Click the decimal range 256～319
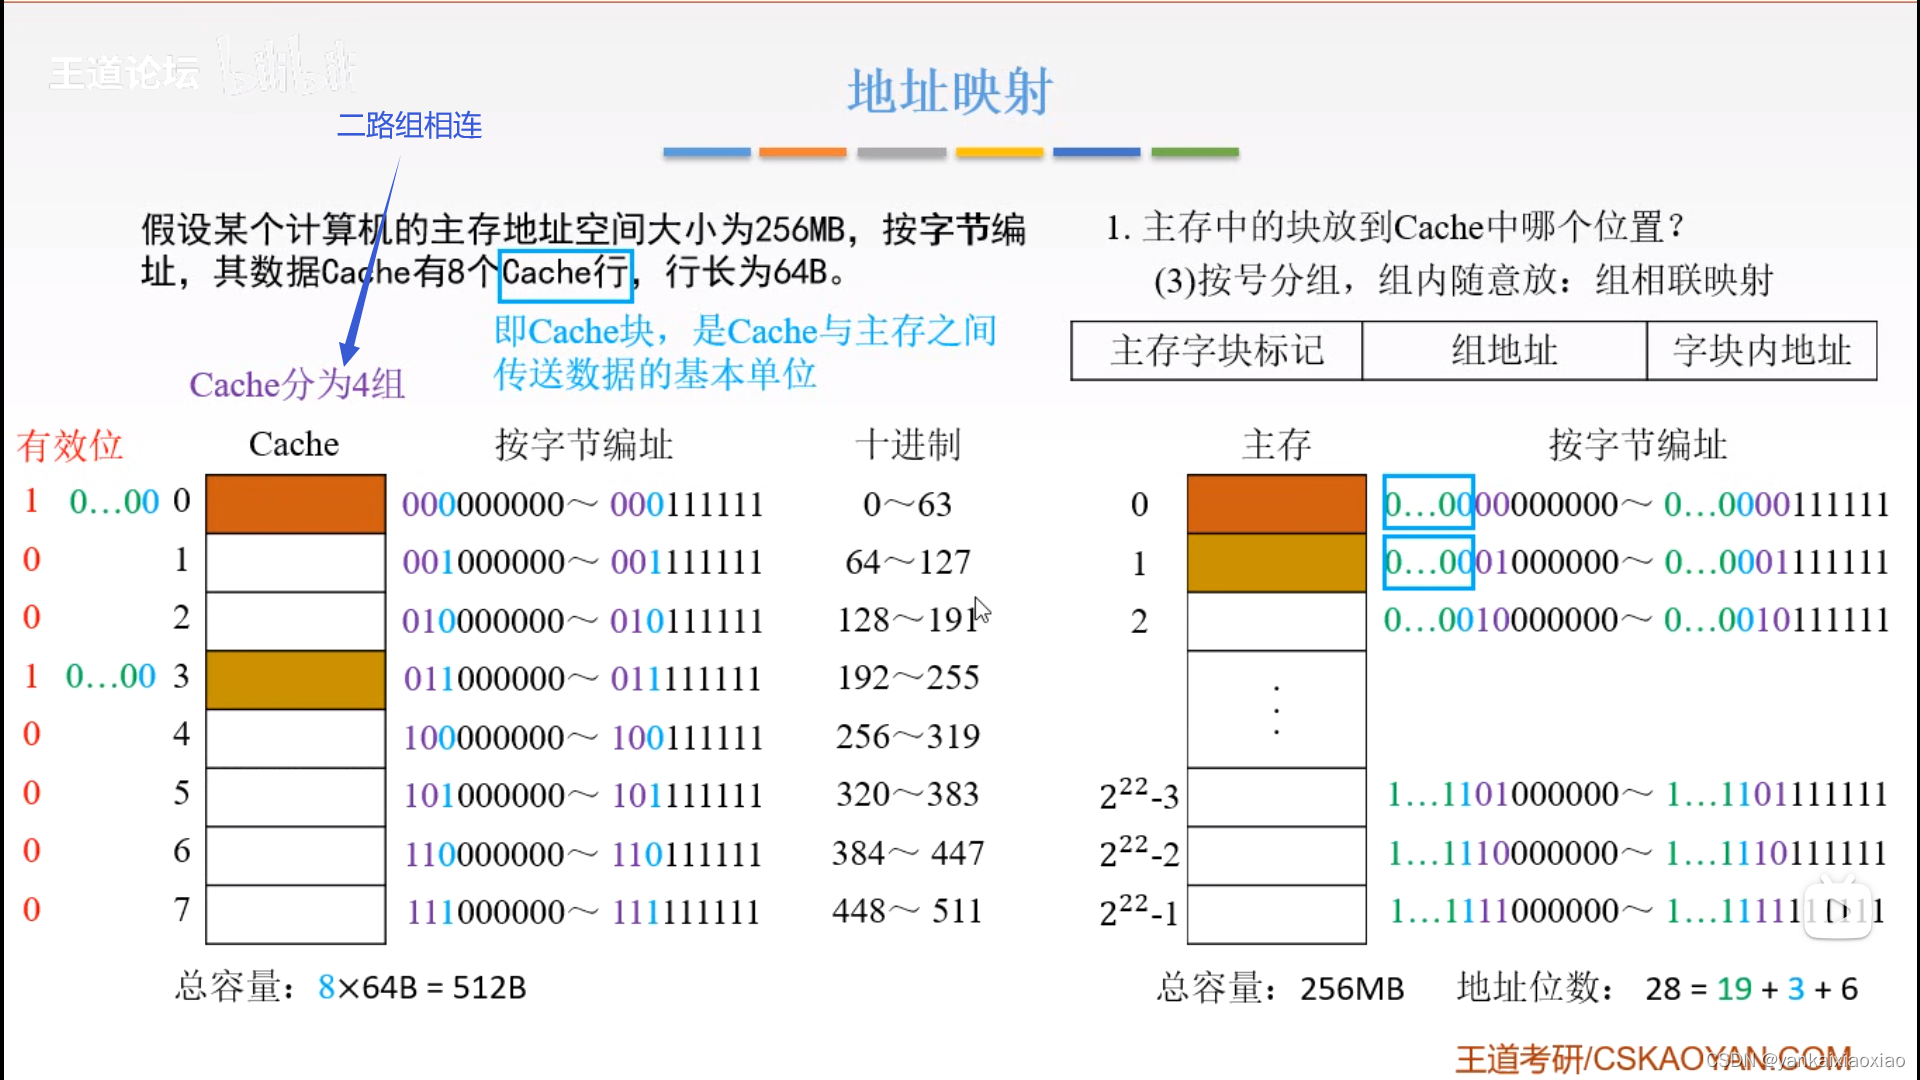Screen dimensions: 1920x1080 click(x=908, y=737)
